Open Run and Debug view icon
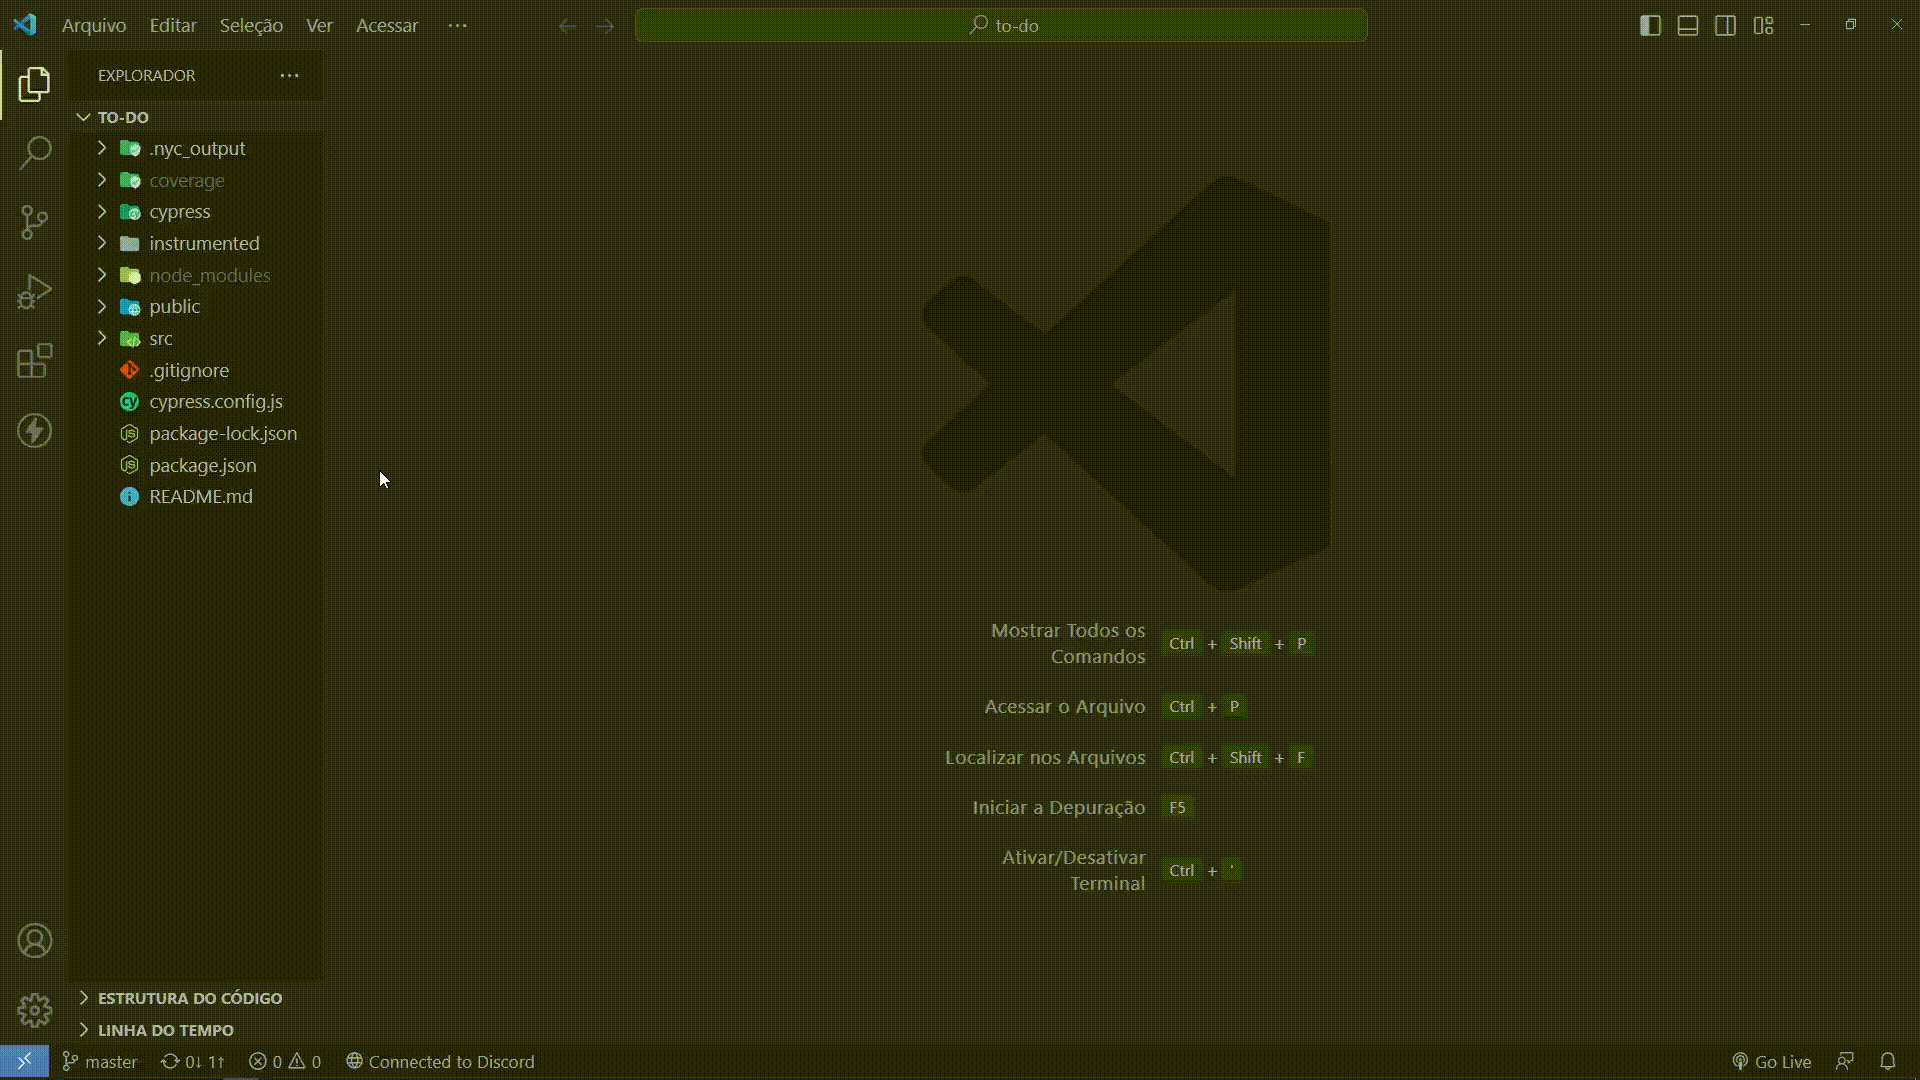 point(34,292)
